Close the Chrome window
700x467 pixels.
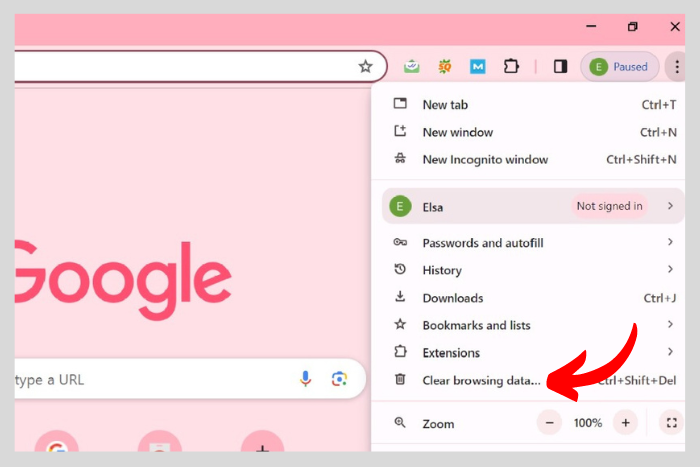675,27
